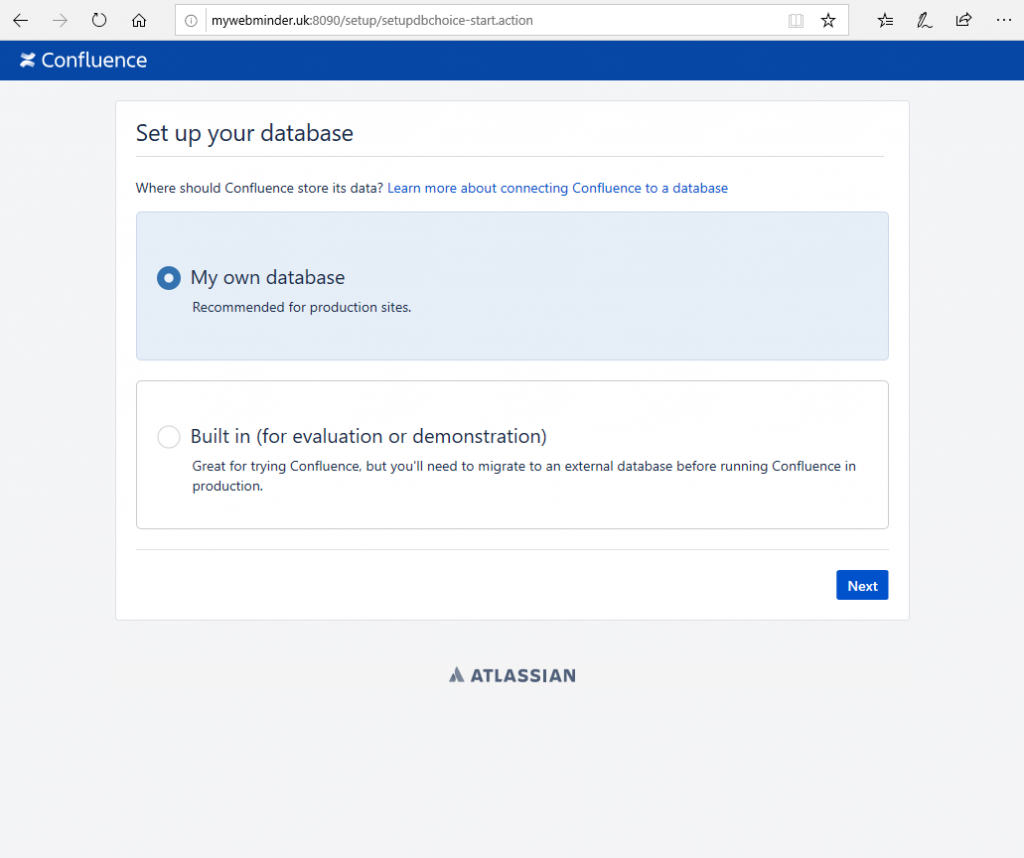Open reading view icon
Image resolution: width=1024 pixels, height=858 pixels.
(795, 20)
